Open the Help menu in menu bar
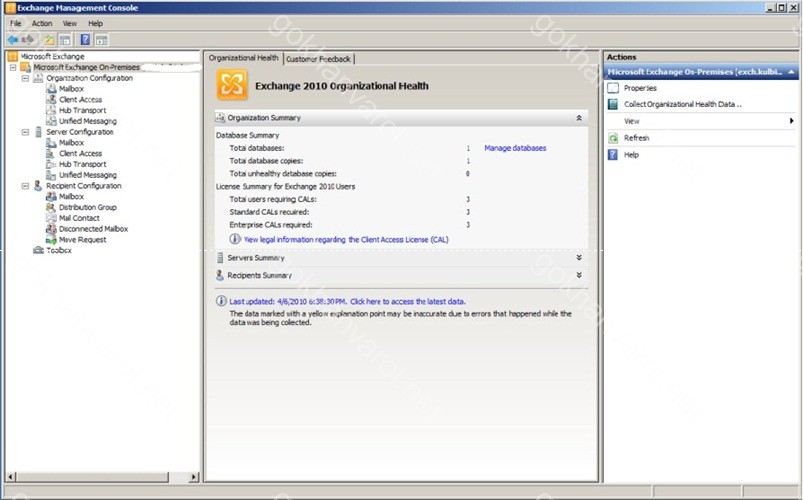The width and height of the screenshot is (803, 500). tap(95, 24)
